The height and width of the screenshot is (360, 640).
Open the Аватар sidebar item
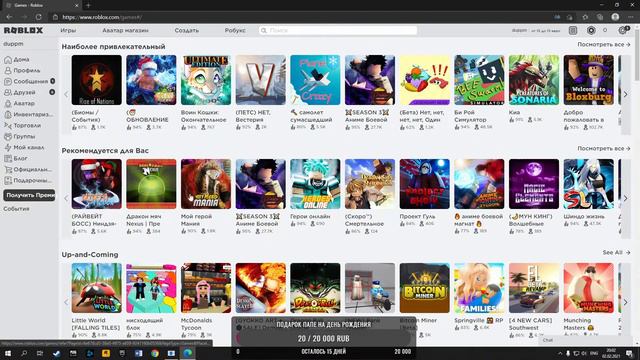pos(19,103)
